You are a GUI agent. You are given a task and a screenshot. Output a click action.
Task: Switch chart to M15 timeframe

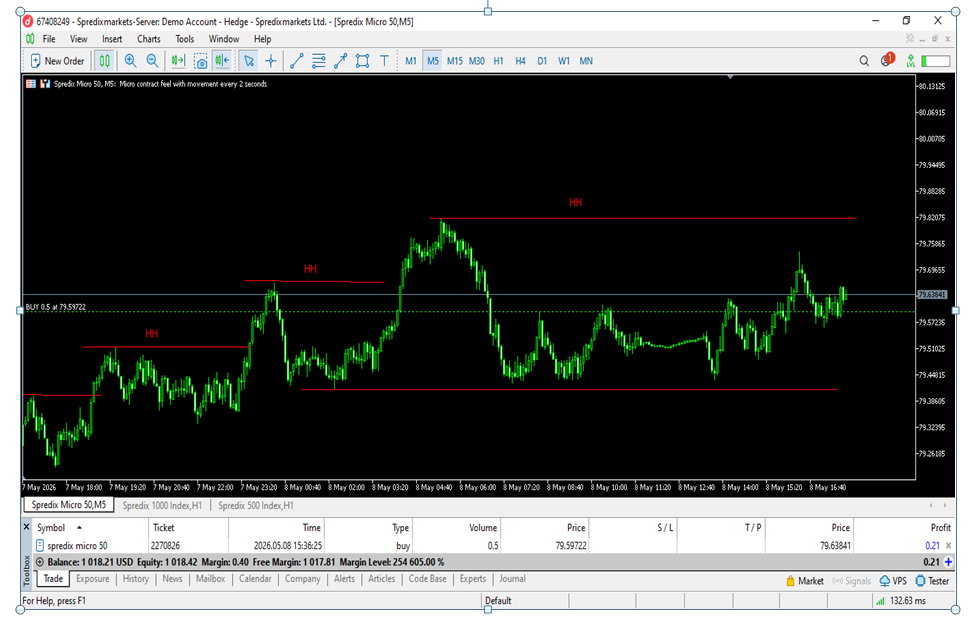tap(454, 61)
